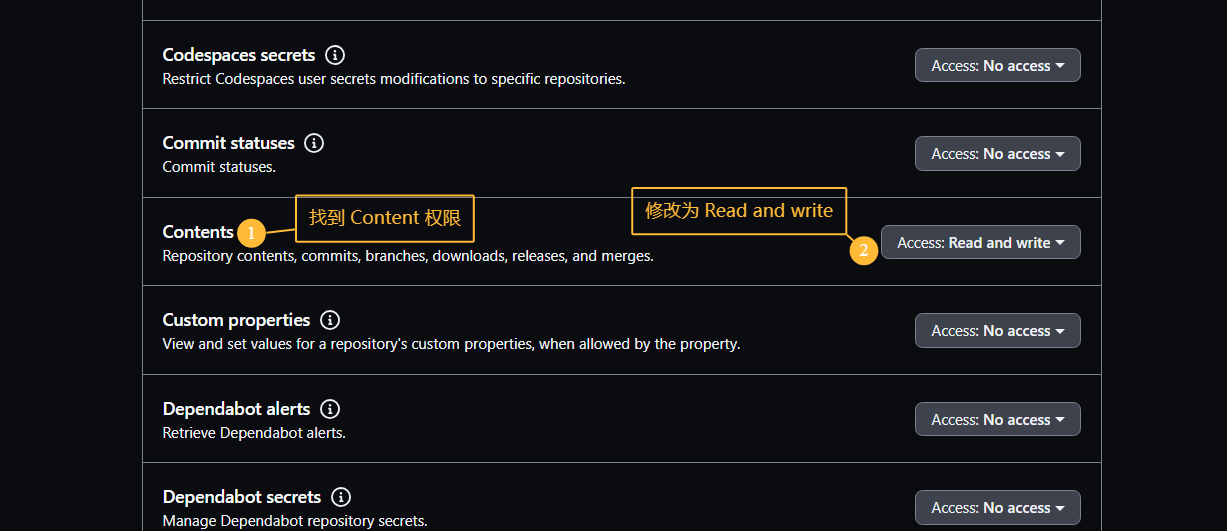Screen dimensions: 1227x531
Task: Change the Custom properties access level dropdown
Action: point(997,331)
